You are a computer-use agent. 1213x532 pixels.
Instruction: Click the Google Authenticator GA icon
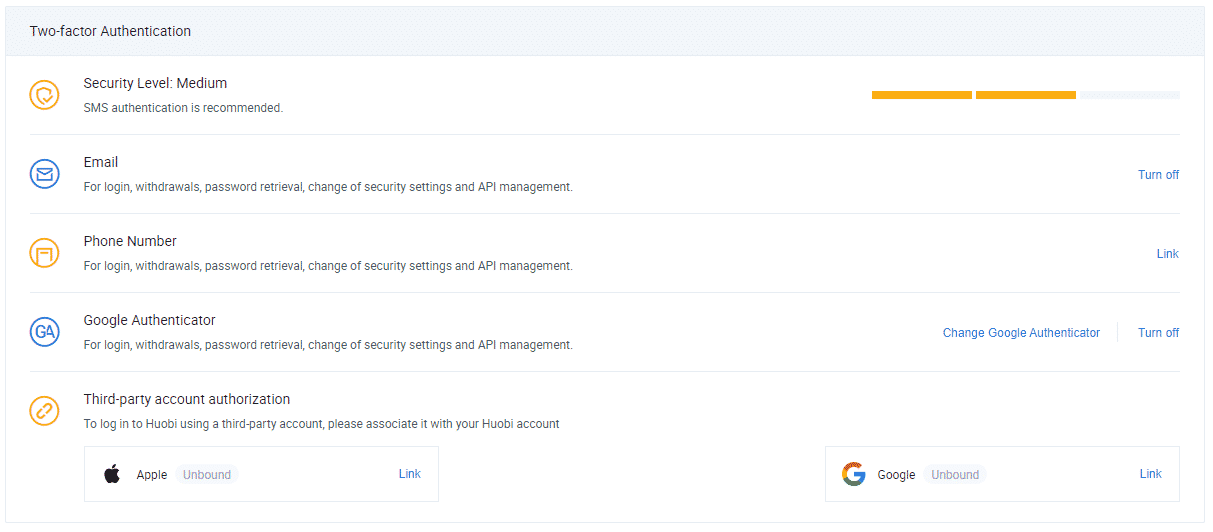click(45, 332)
